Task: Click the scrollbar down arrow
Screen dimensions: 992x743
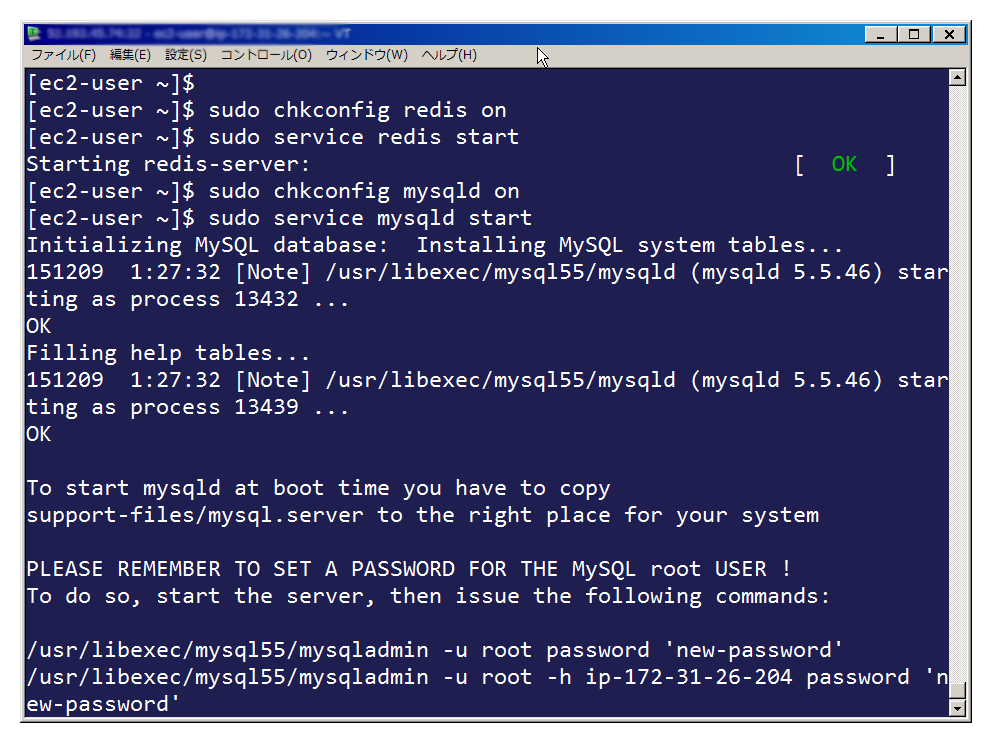Action: (957, 708)
